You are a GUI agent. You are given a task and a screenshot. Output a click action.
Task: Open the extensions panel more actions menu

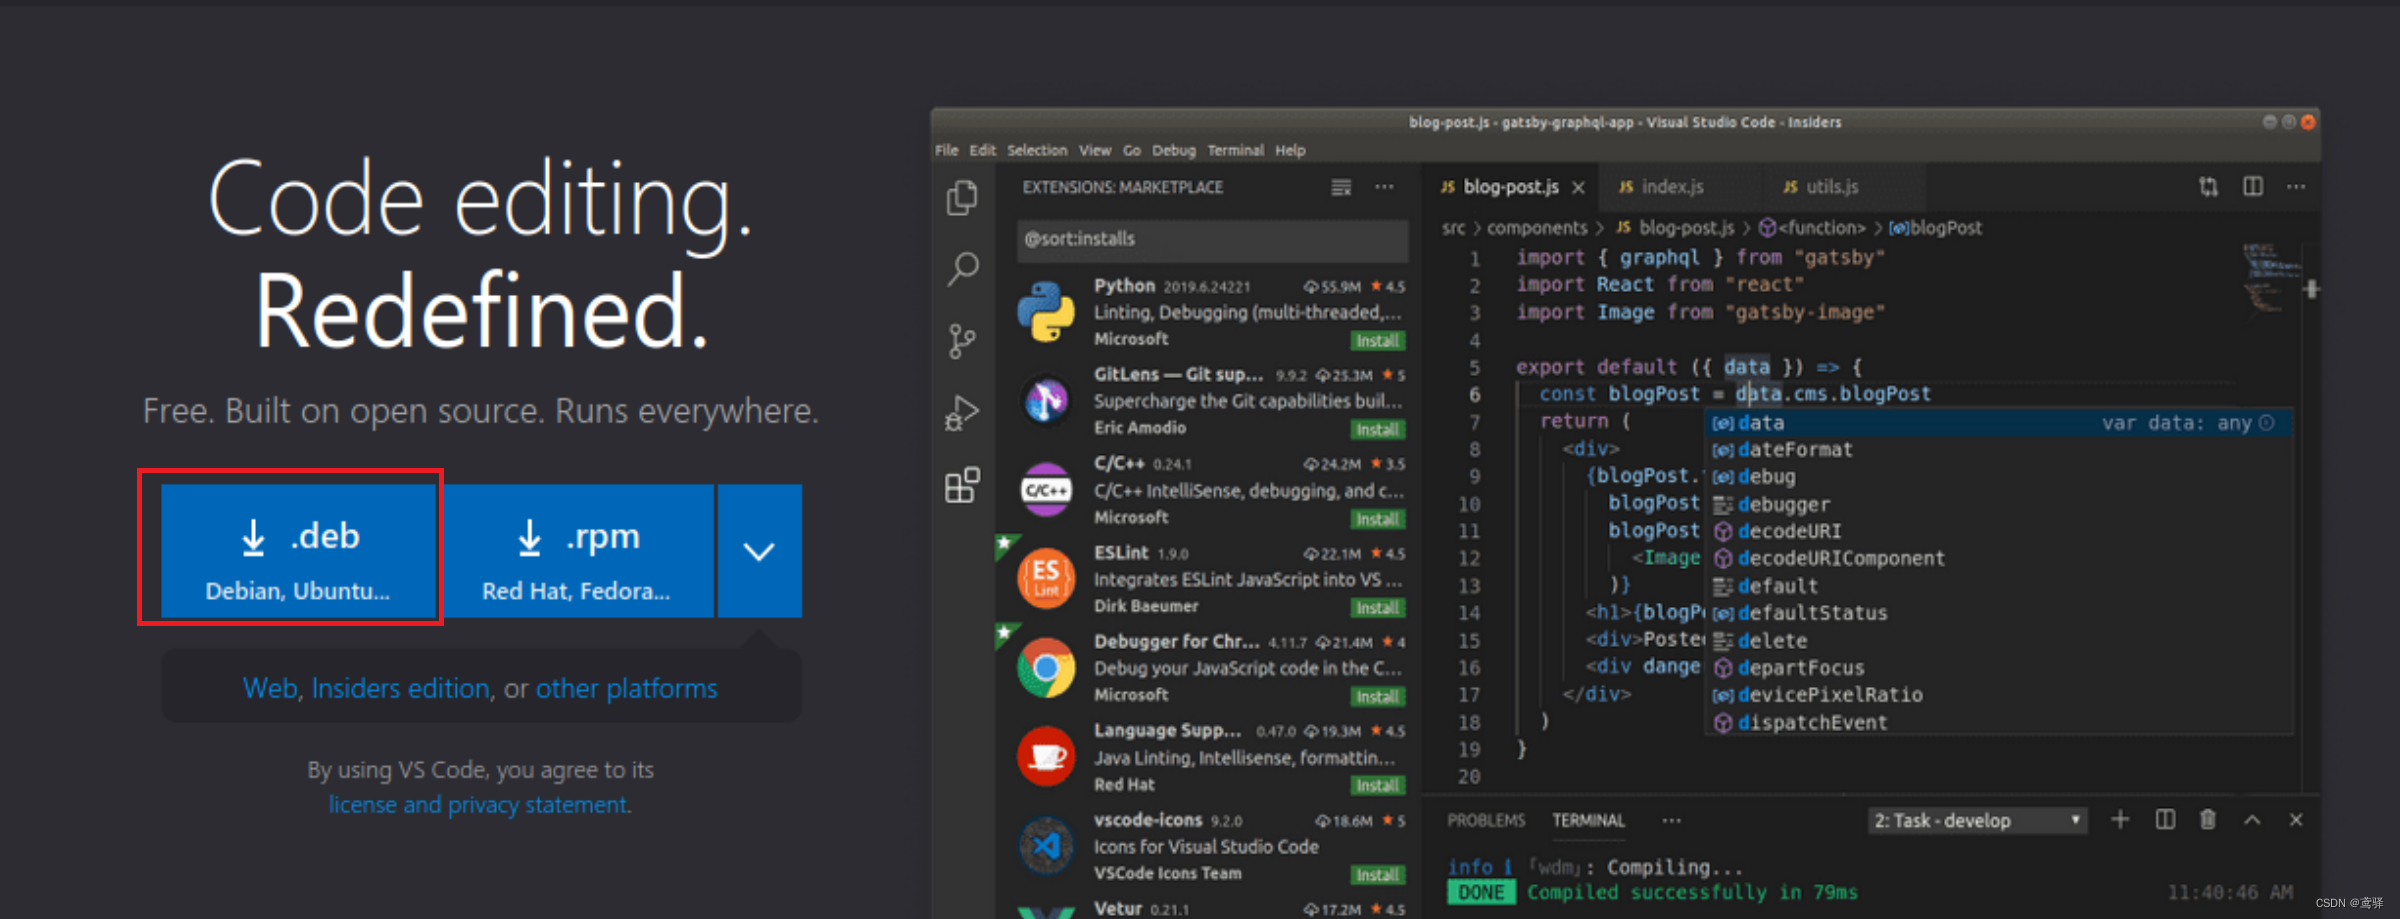pyautogui.click(x=1385, y=187)
